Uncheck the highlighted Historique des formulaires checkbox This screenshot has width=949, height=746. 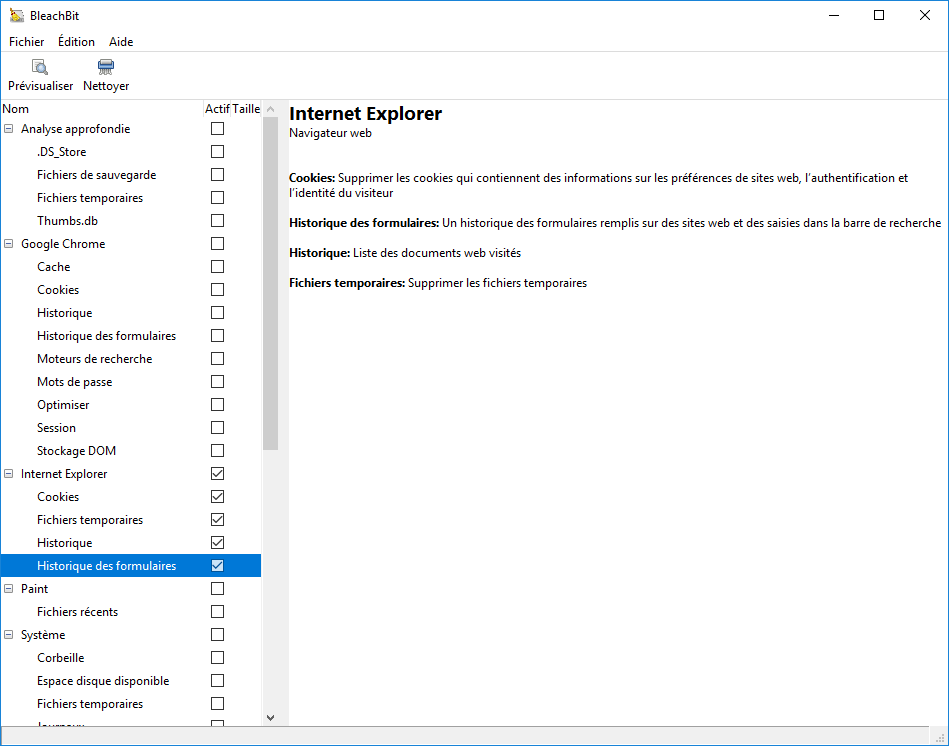point(217,566)
